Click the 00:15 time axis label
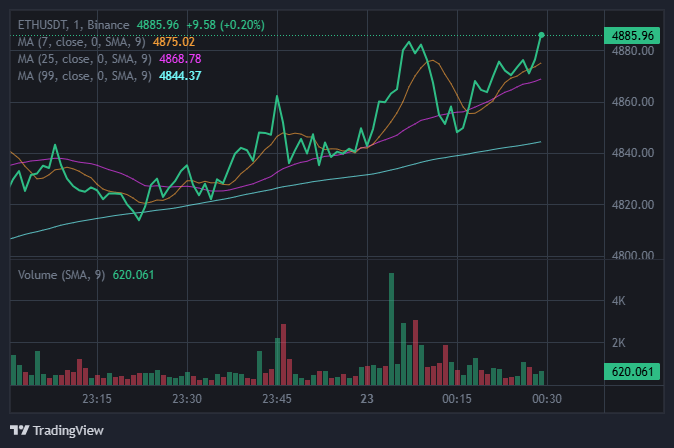 tap(456, 399)
